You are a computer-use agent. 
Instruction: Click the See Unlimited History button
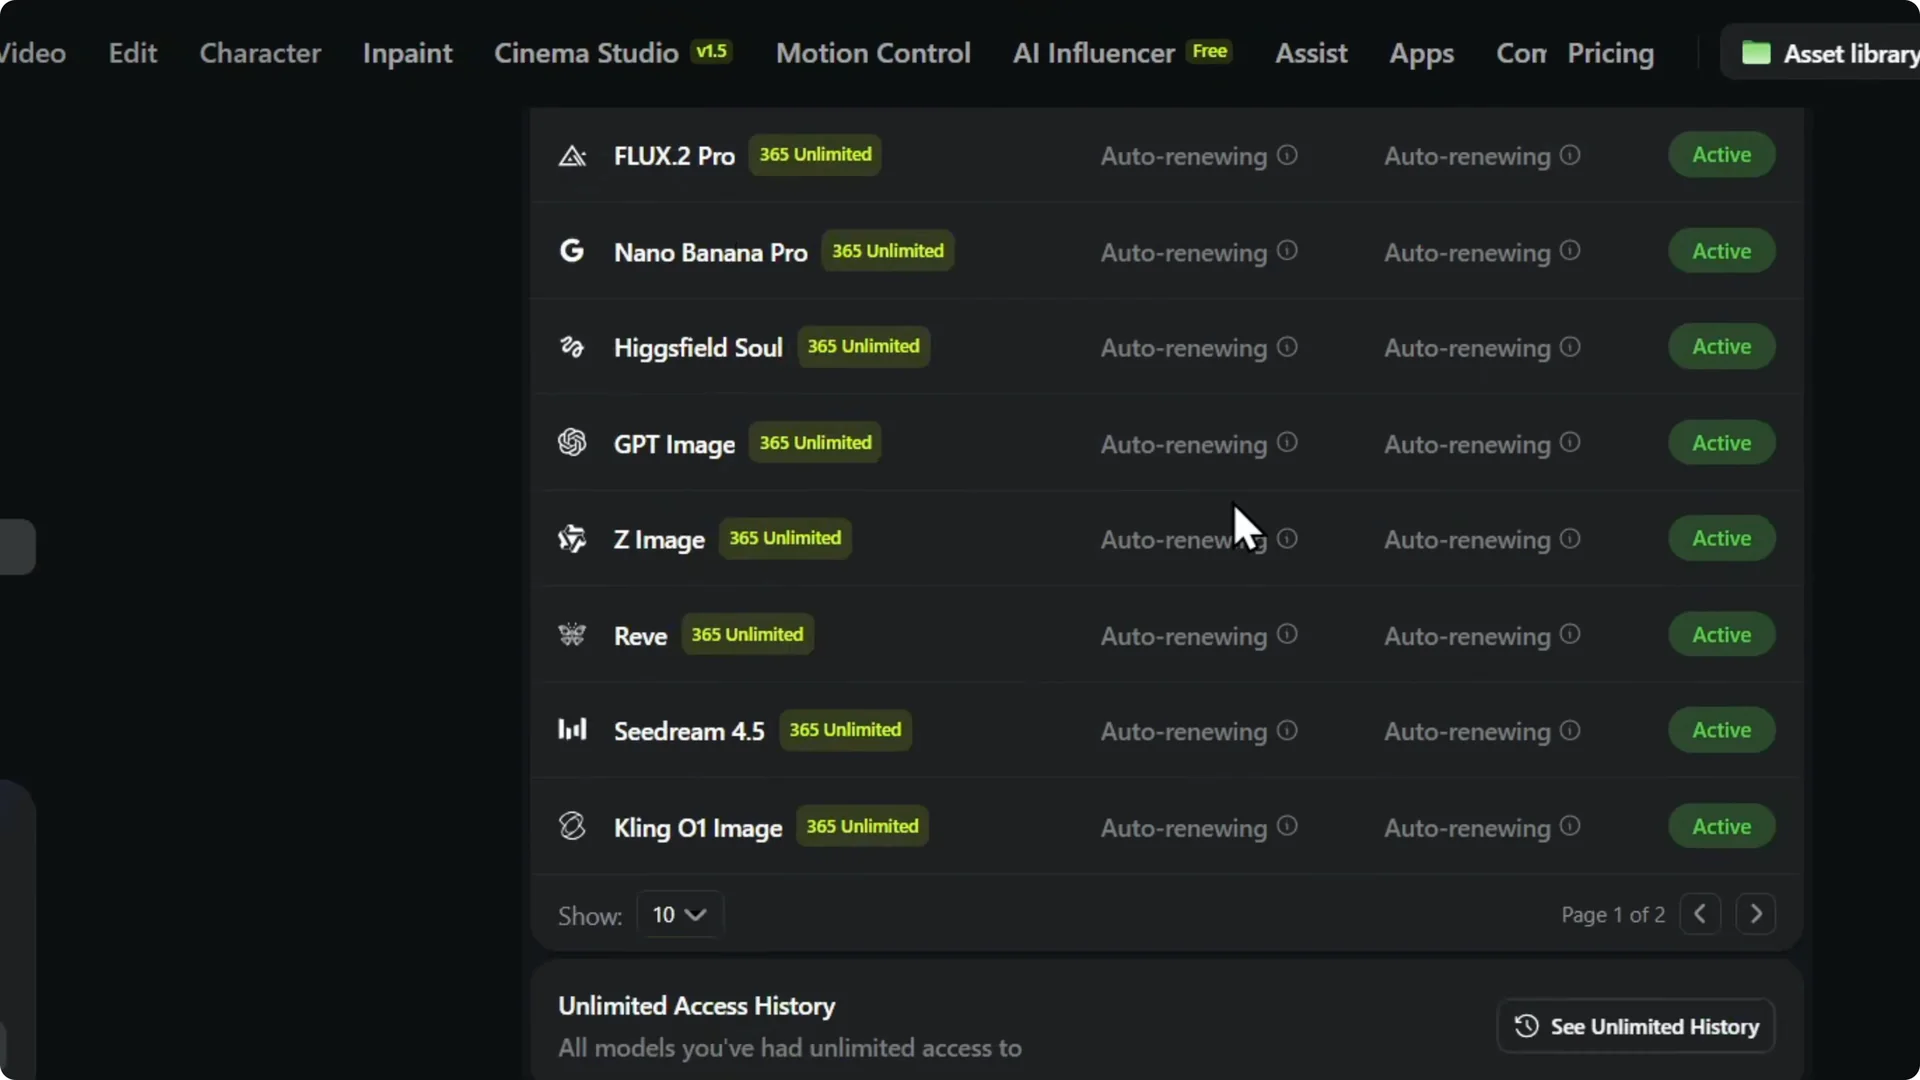coord(1634,1025)
